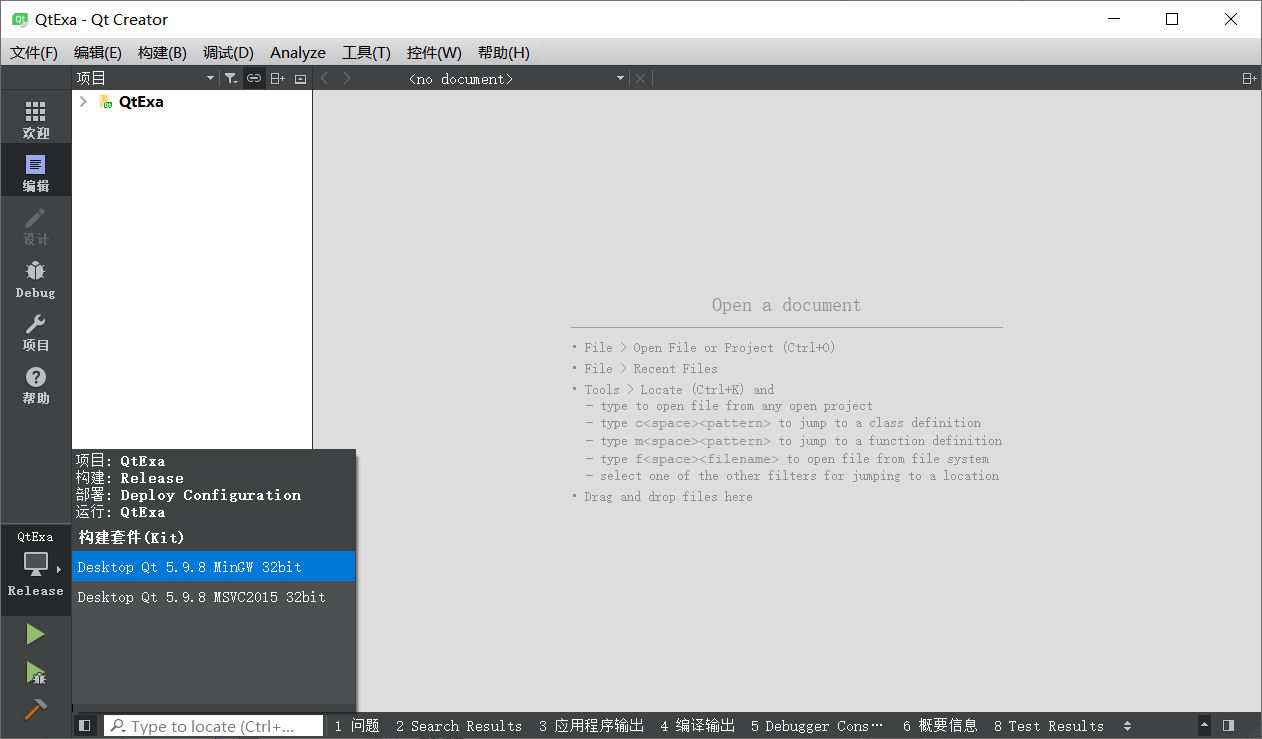
Task: Close the Qt Creator window
Action: pyautogui.click(x=1231, y=19)
